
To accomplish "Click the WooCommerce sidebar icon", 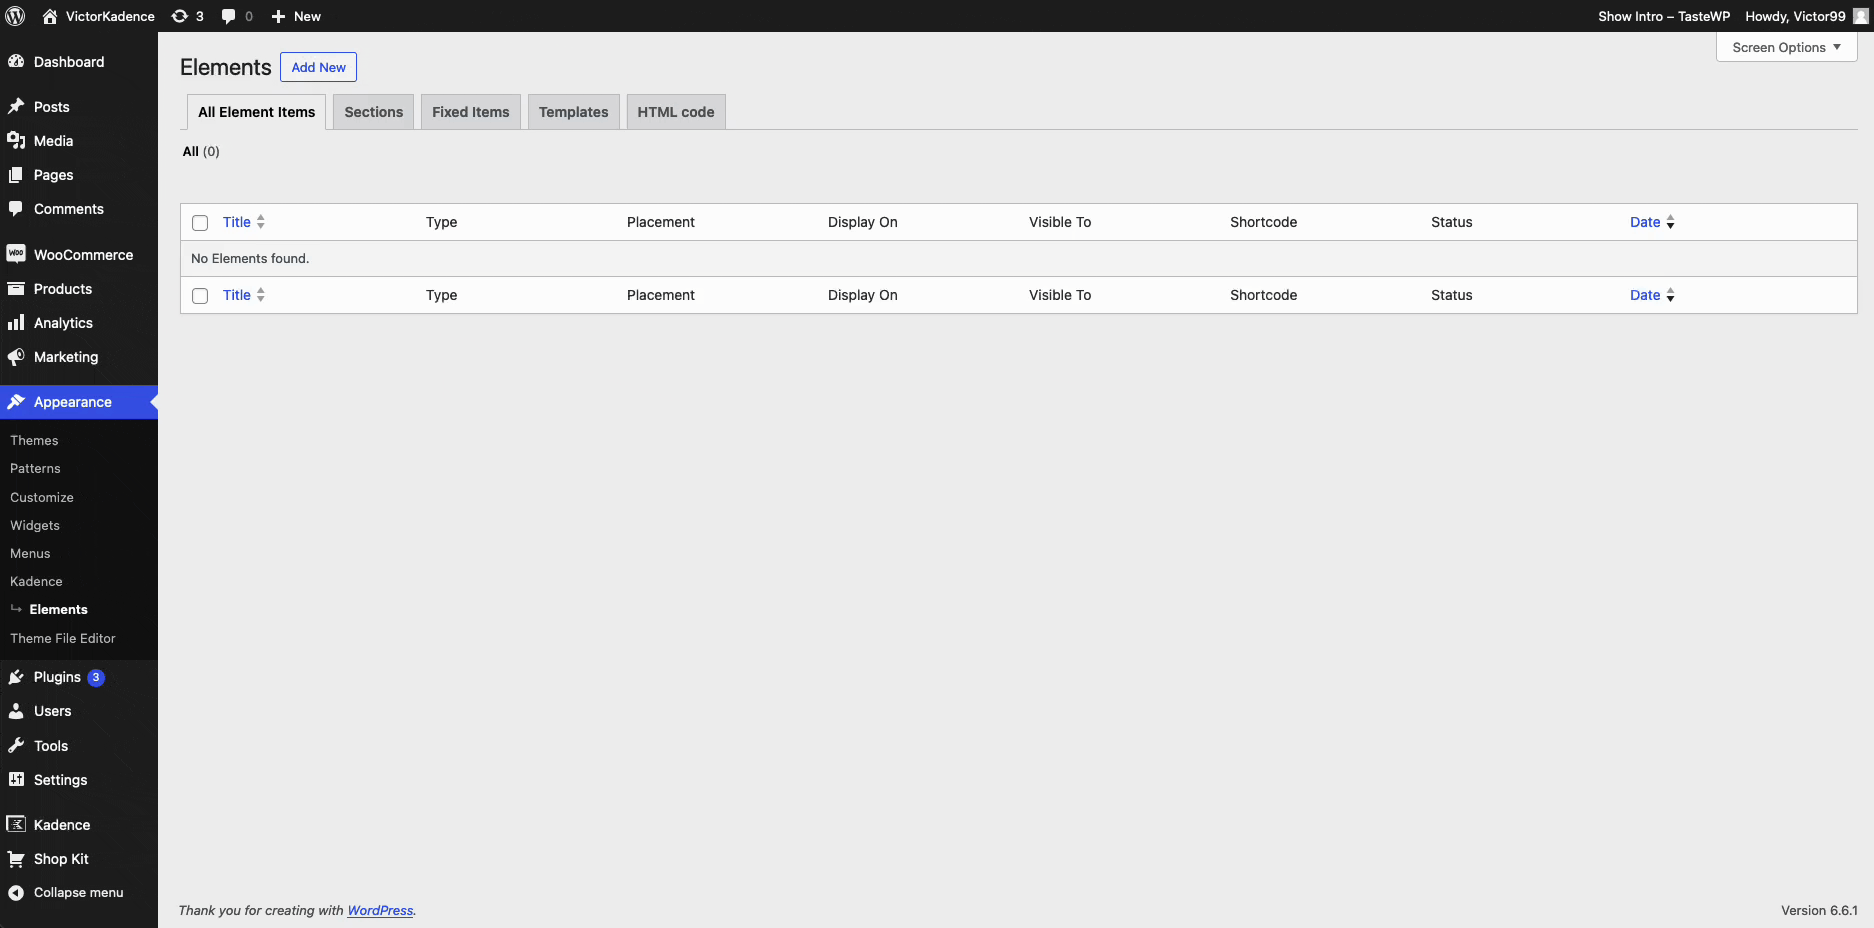I will click(16, 254).
